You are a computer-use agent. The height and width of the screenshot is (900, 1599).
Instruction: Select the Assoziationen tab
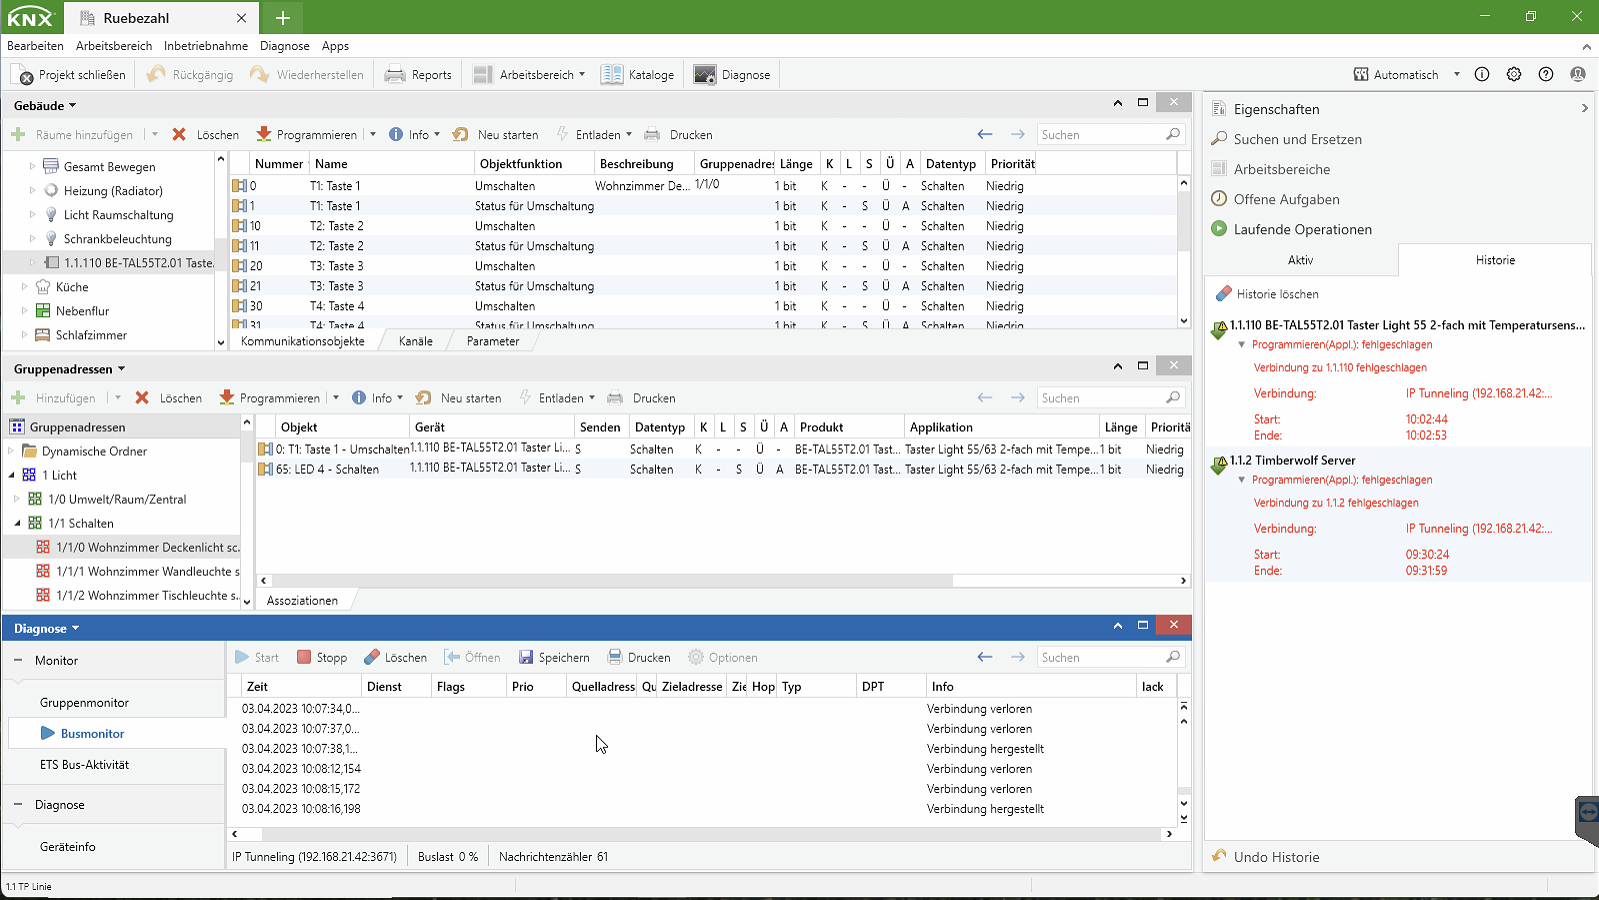tap(302, 601)
